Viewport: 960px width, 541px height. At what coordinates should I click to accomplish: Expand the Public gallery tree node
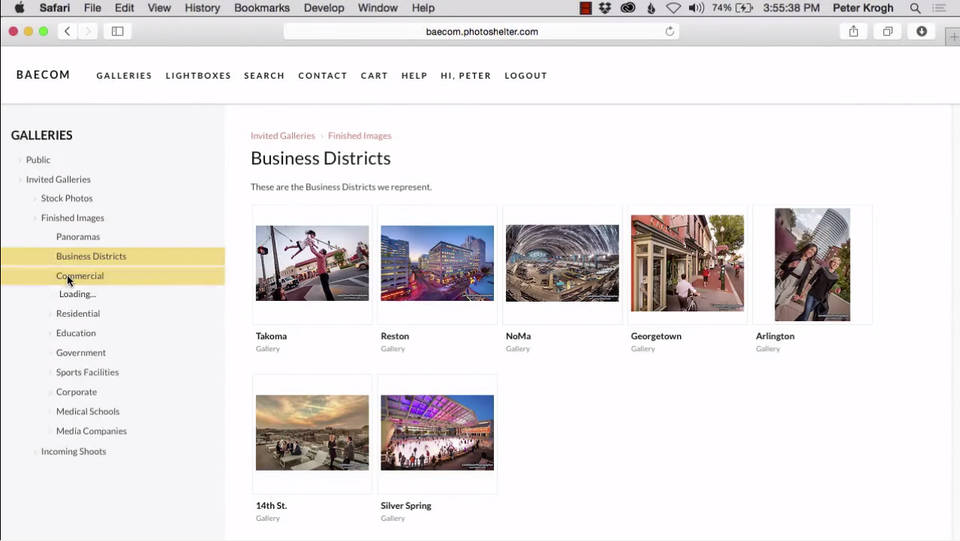[x=19, y=160]
